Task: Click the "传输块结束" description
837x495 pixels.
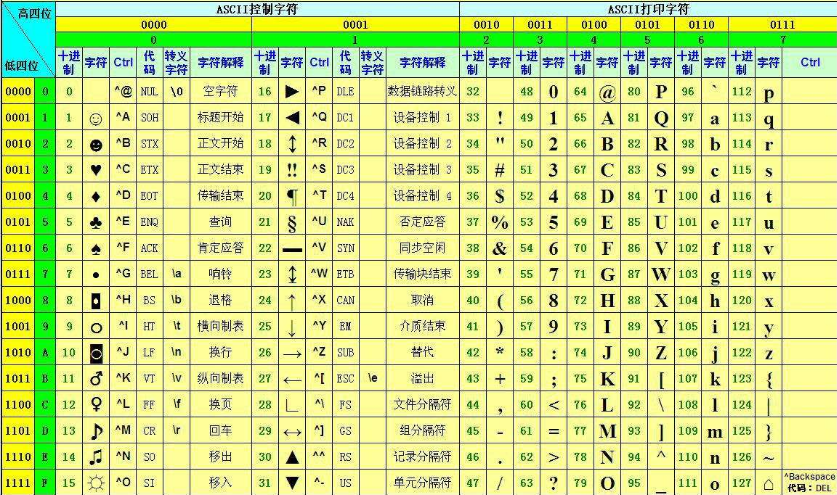Action: 422,274
